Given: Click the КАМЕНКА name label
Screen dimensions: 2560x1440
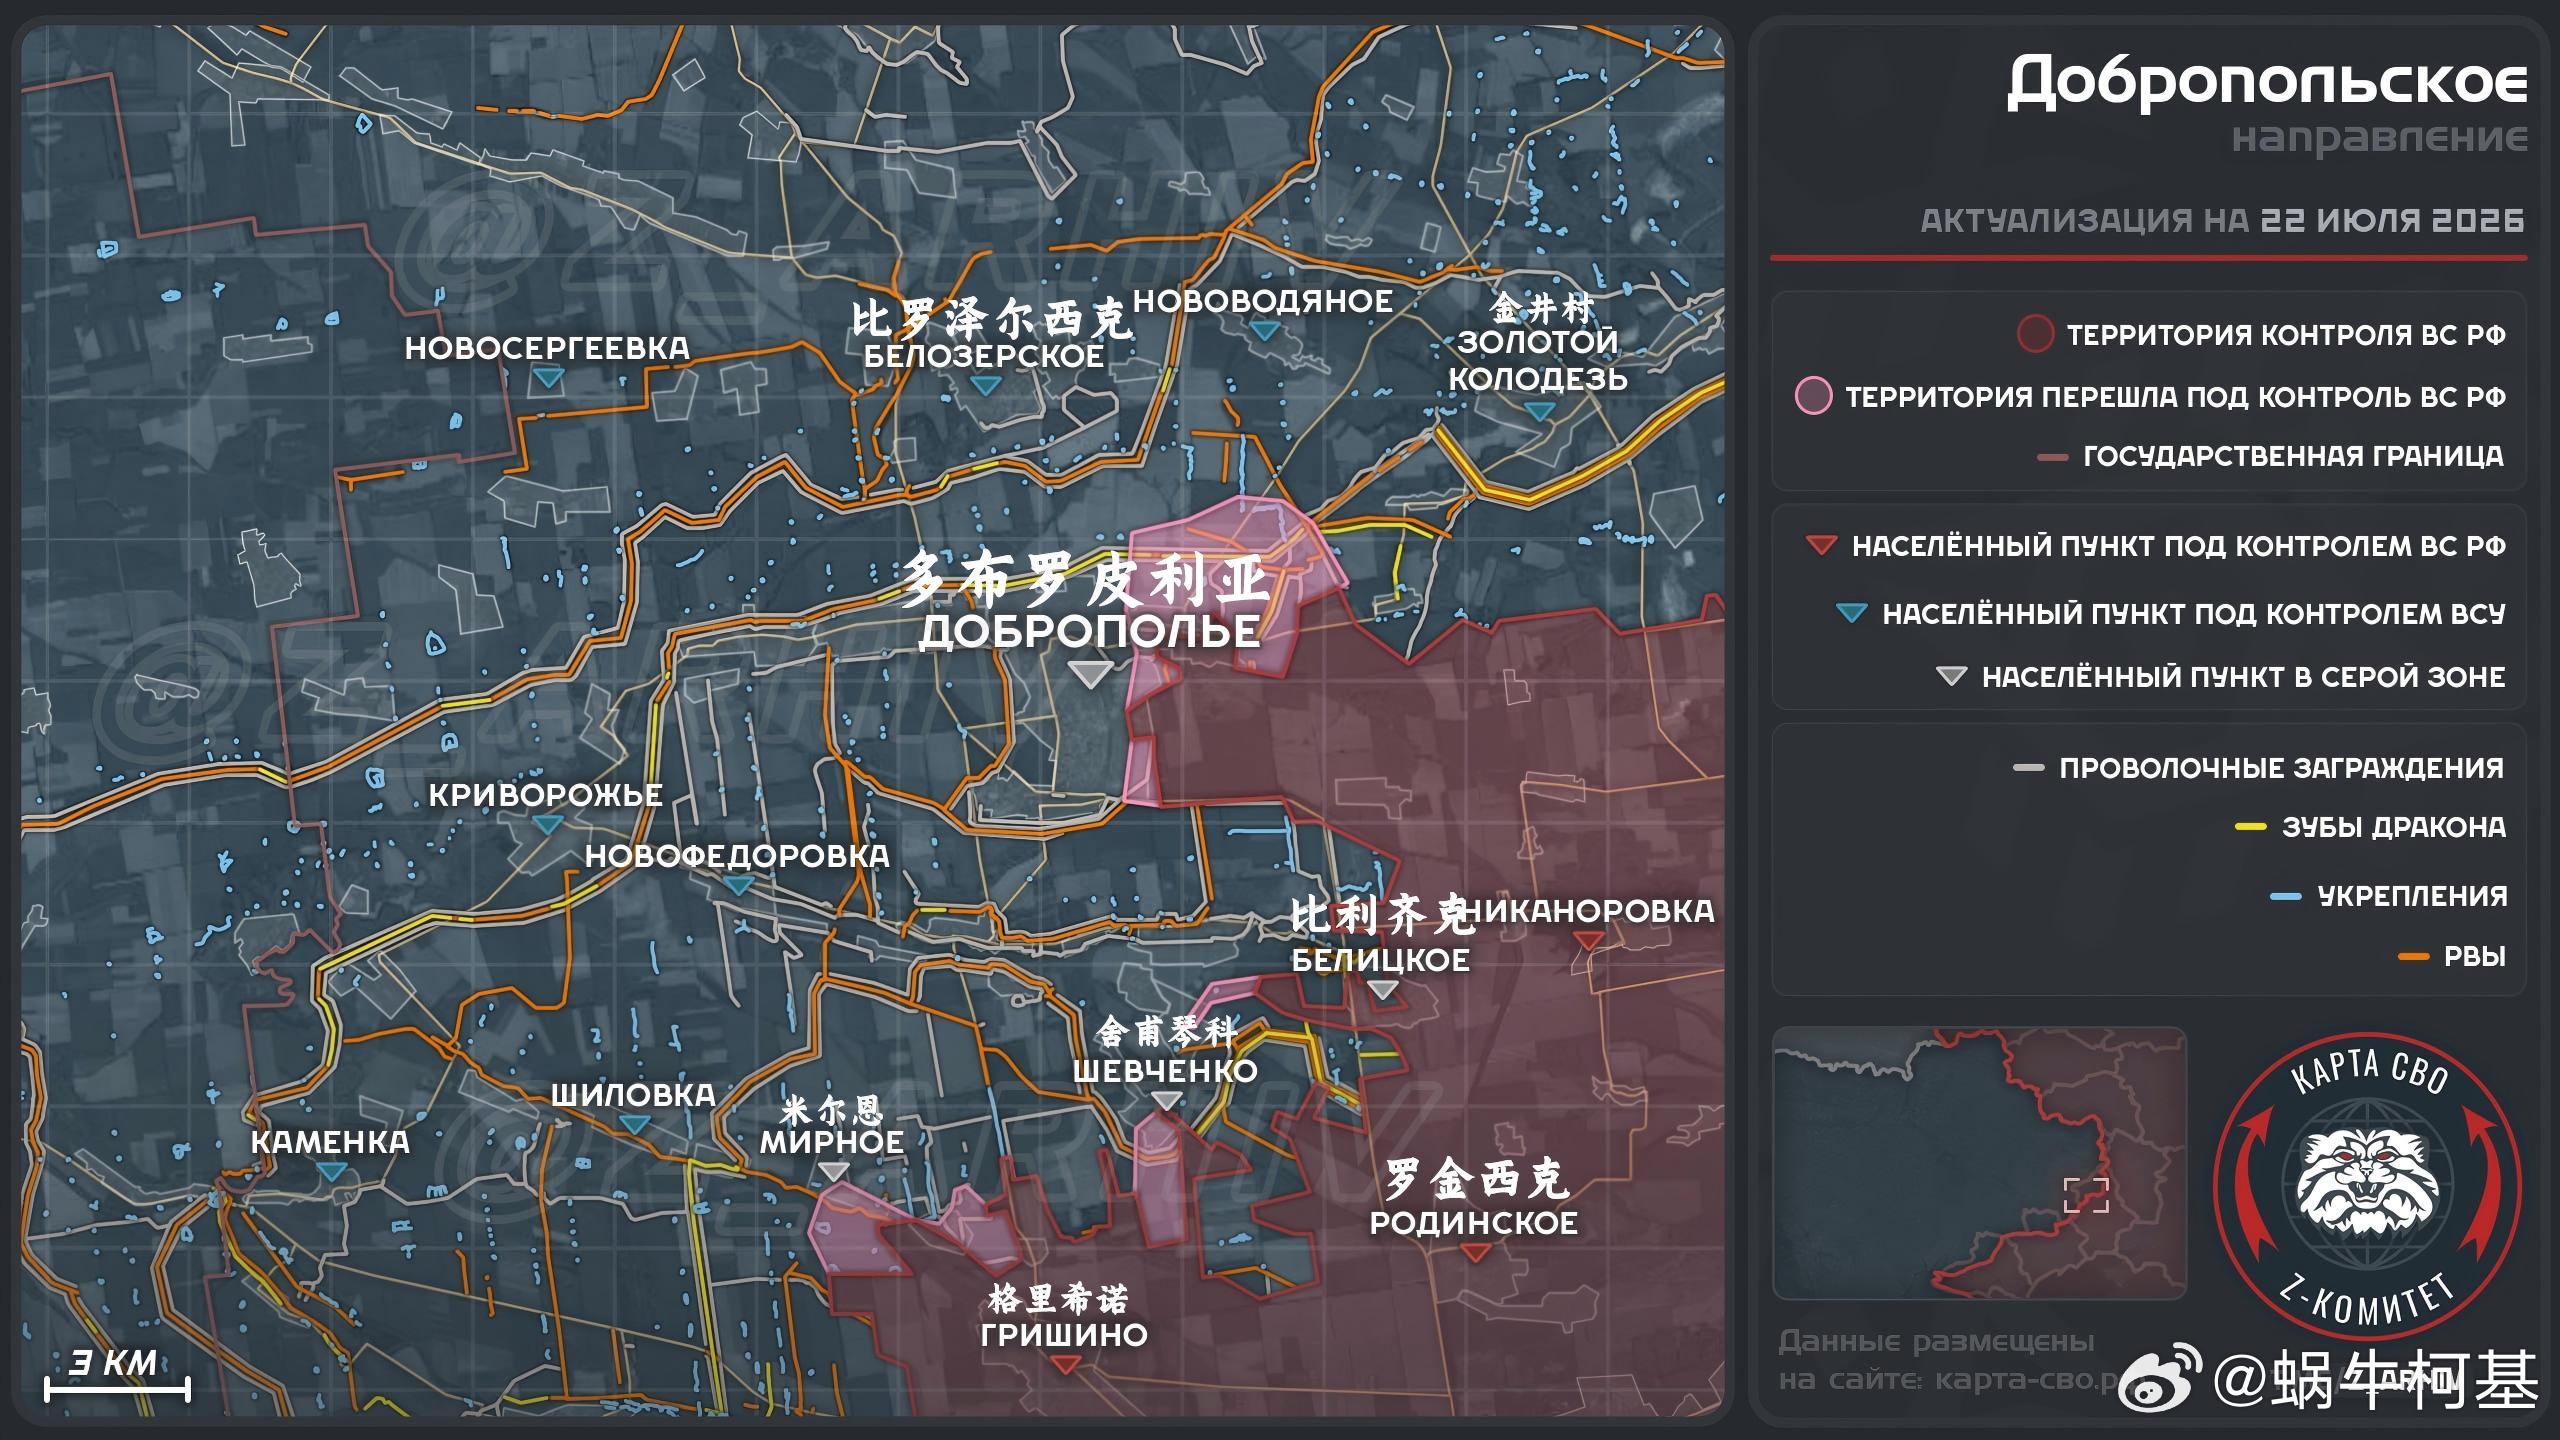Looking at the screenshot, I should point(330,1142).
